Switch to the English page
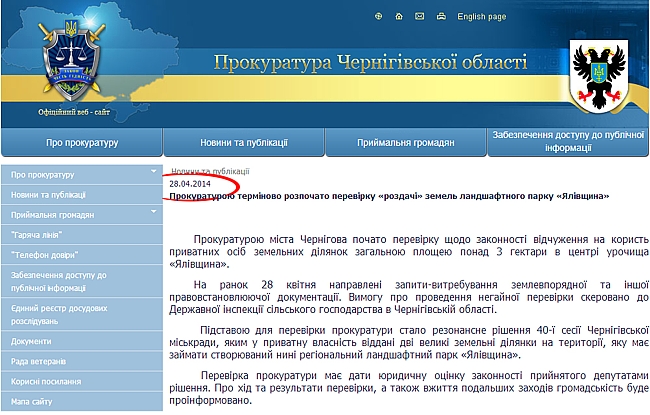Image resolution: width=650 pixels, height=415 pixels. click(481, 17)
